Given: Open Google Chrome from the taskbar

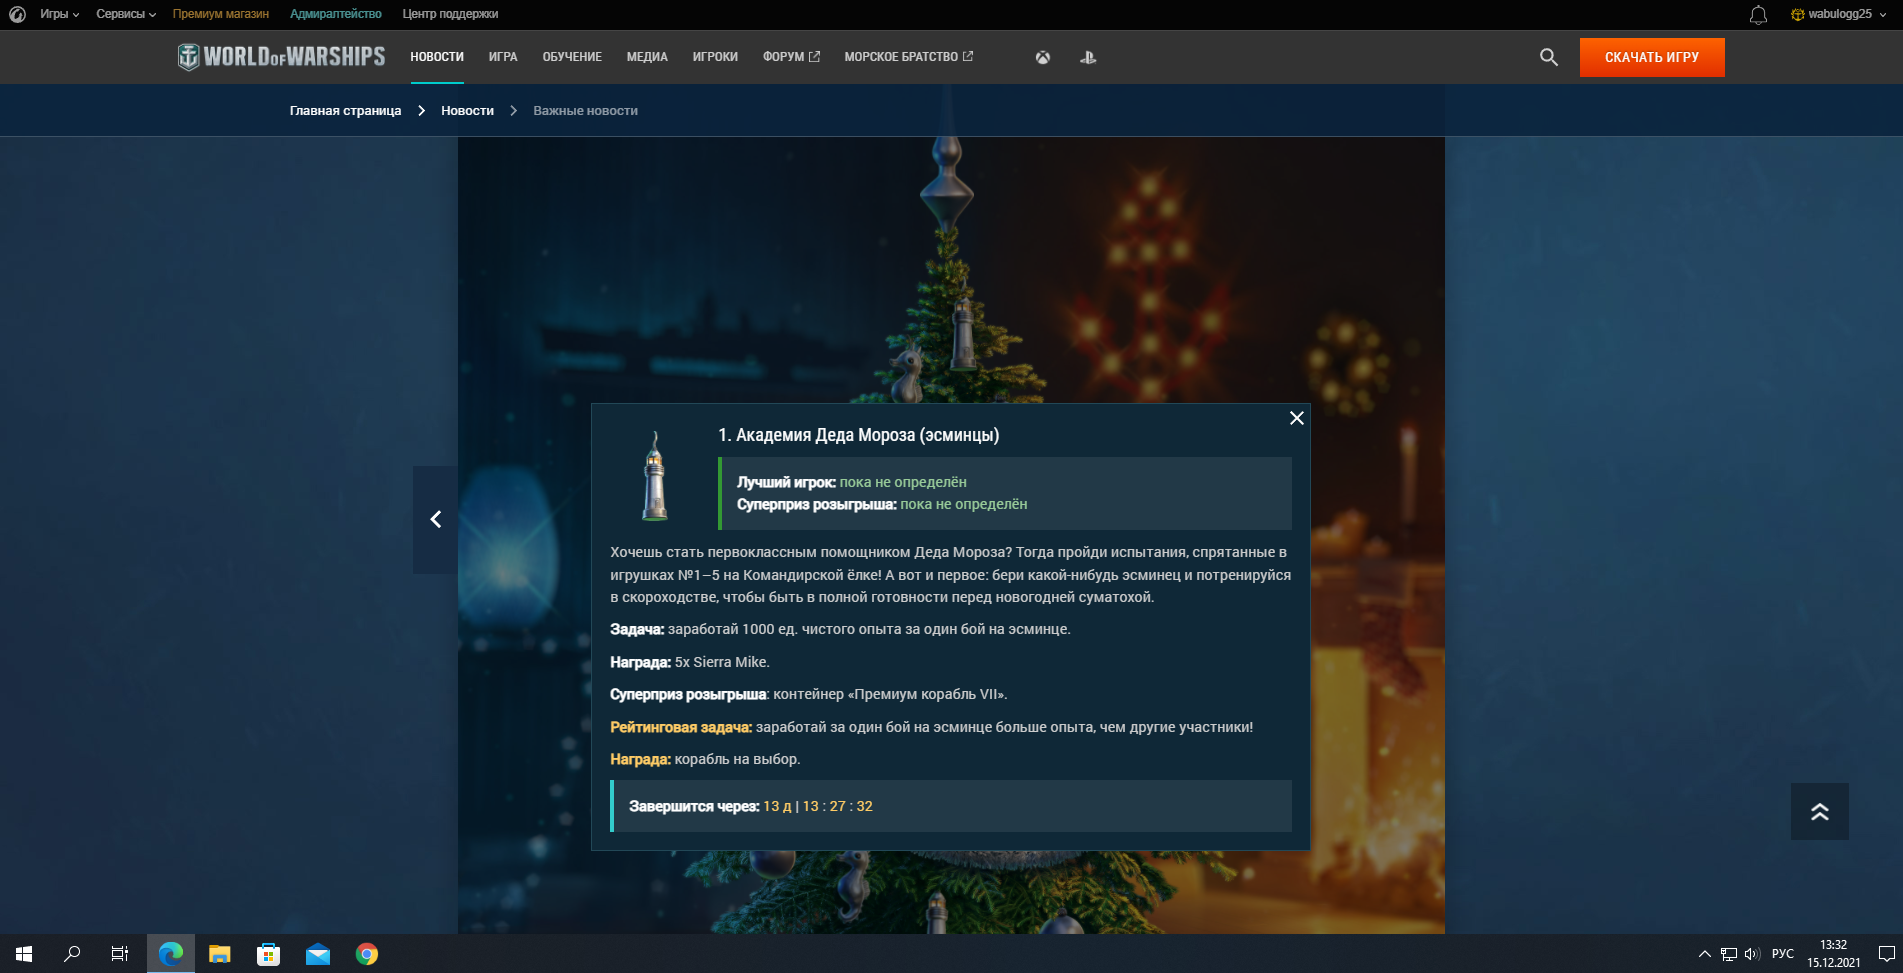Looking at the screenshot, I should 367,954.
